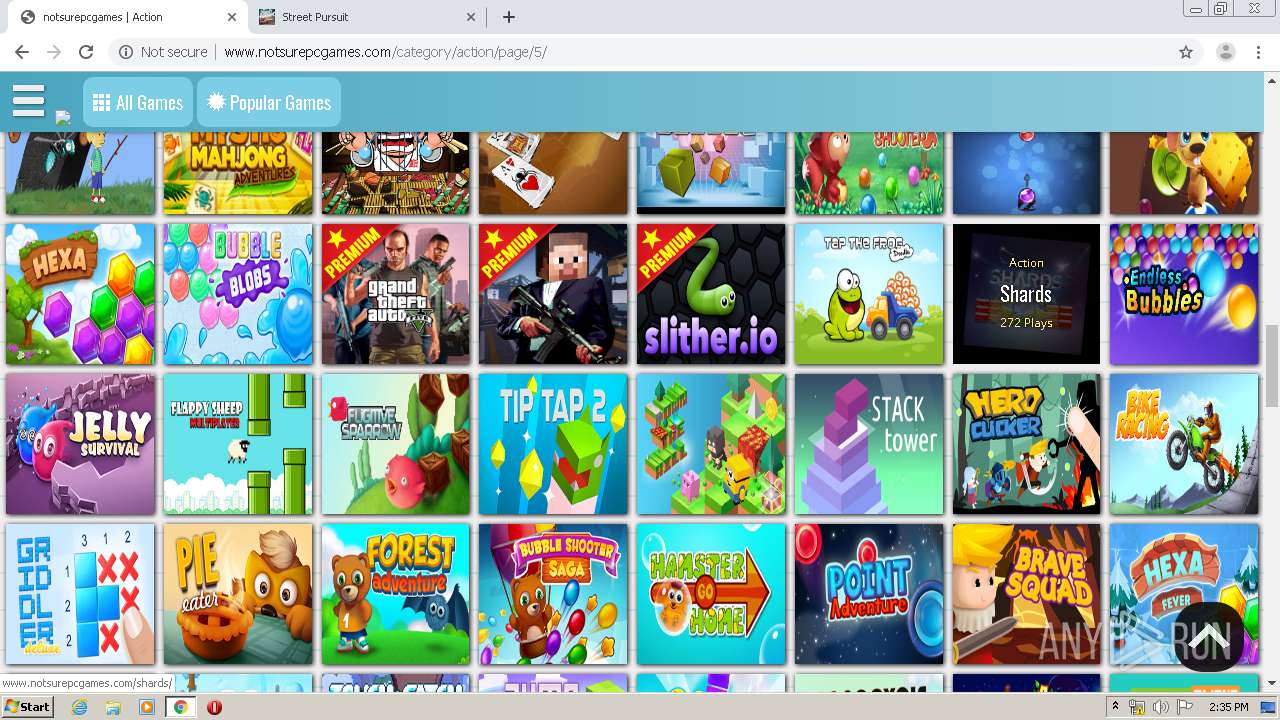This screenshot has width=1280, height=720.
Task: Focus the address bar URL
Action: 385,52
